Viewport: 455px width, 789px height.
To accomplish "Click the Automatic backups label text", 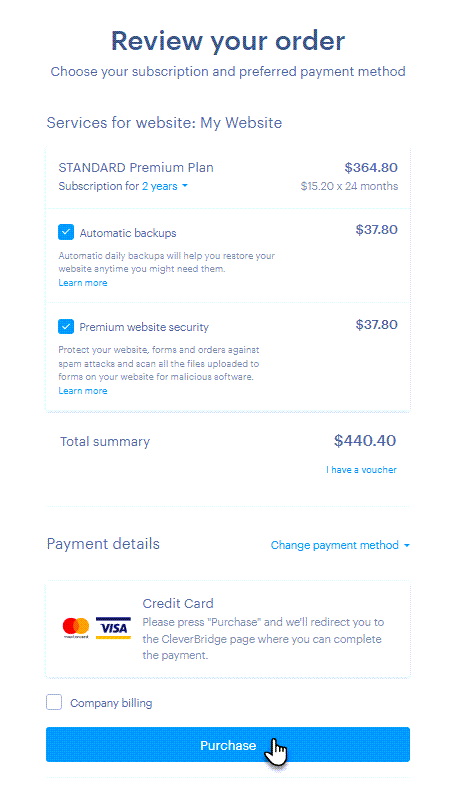I will pos(128,233).
